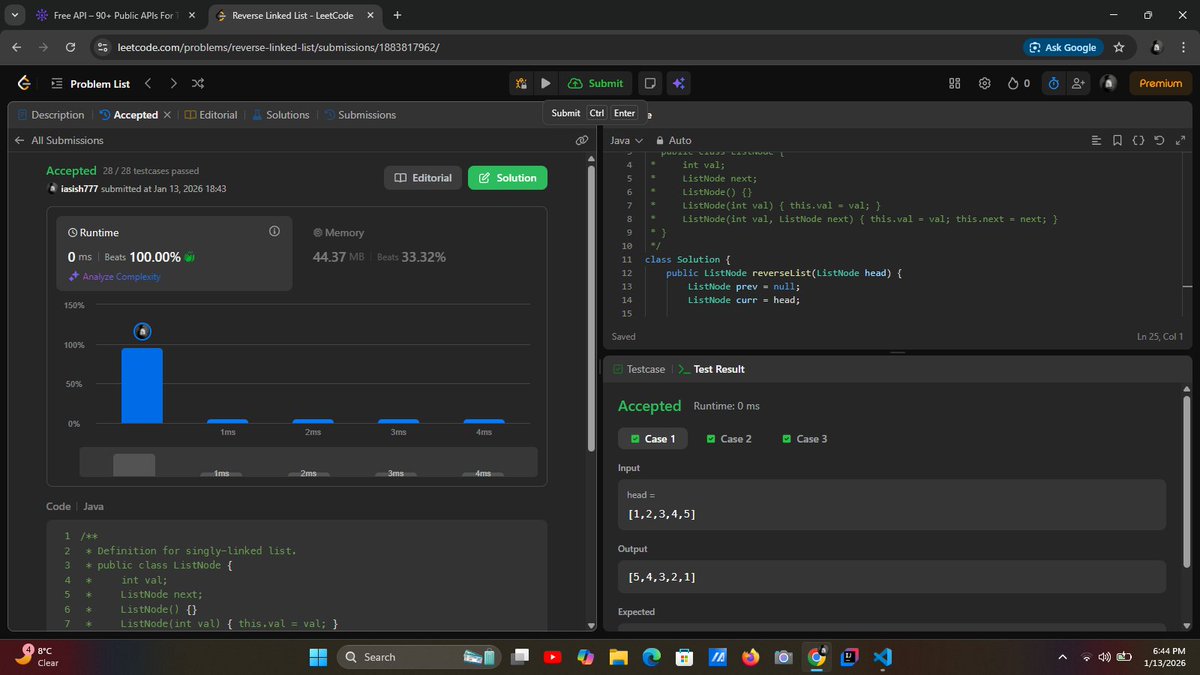Viewport: 1200px width, 675px height.
Task: Click the runtime chart range selector handle
Action: pyautogui.click(x=134, y=465)
